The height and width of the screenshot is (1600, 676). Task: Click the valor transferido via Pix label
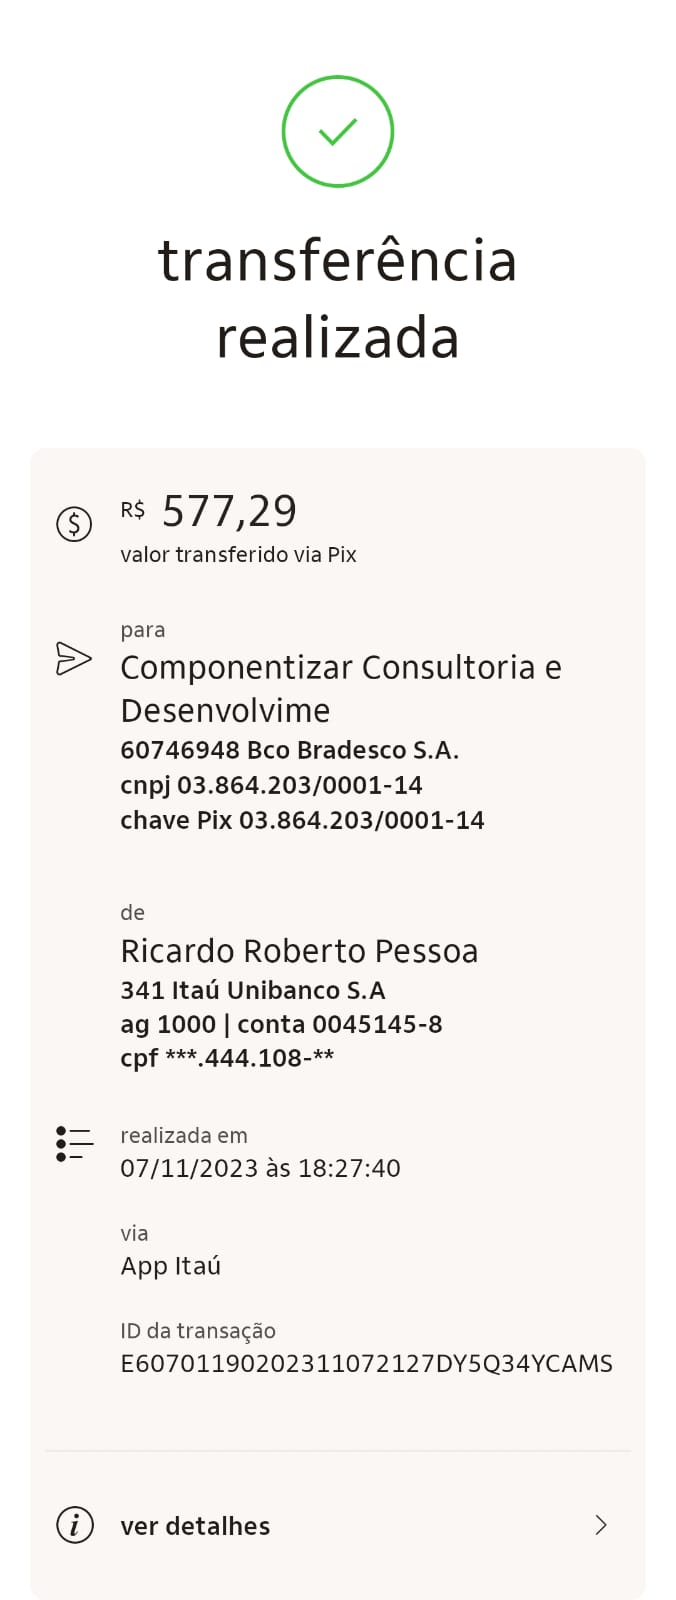tap(238, 555)
